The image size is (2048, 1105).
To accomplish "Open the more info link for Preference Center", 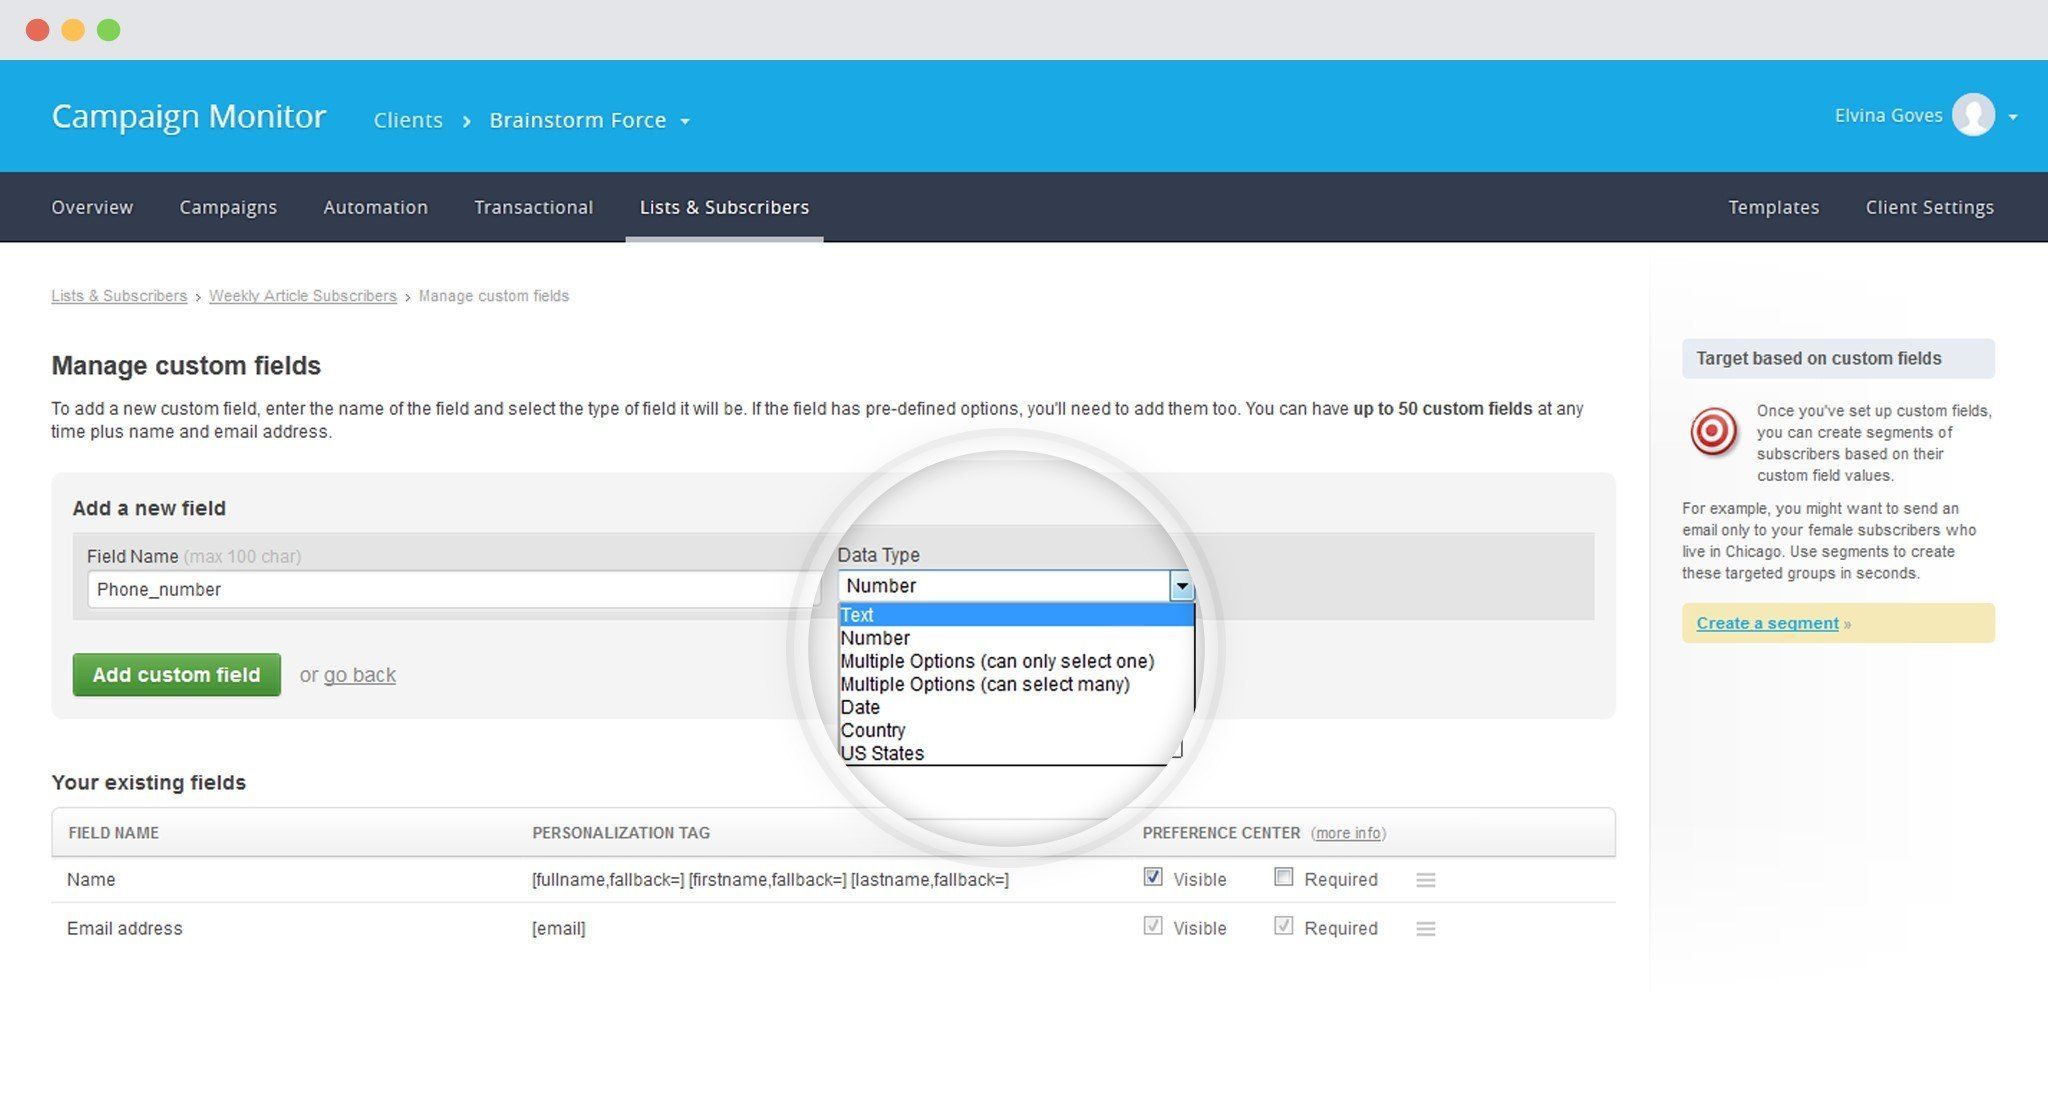I will pyautogui.click(x=1348, y=833).
